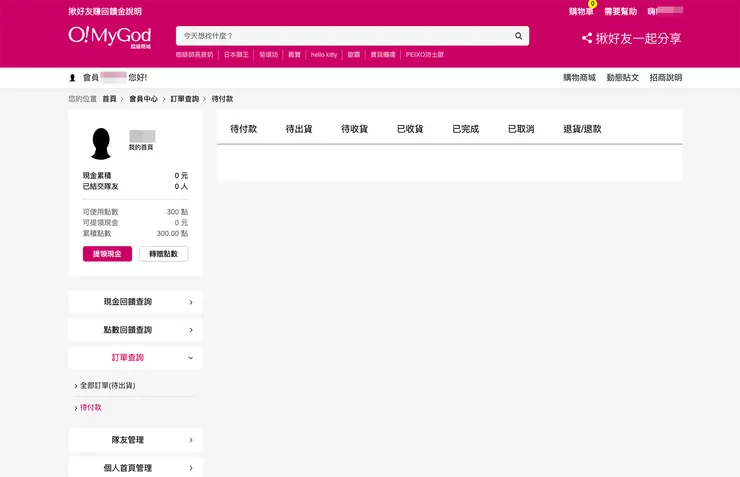The width and height of the screenshot is (740, 477).
Task: Switch to the 已完成 tab
Action: point(466,129)
